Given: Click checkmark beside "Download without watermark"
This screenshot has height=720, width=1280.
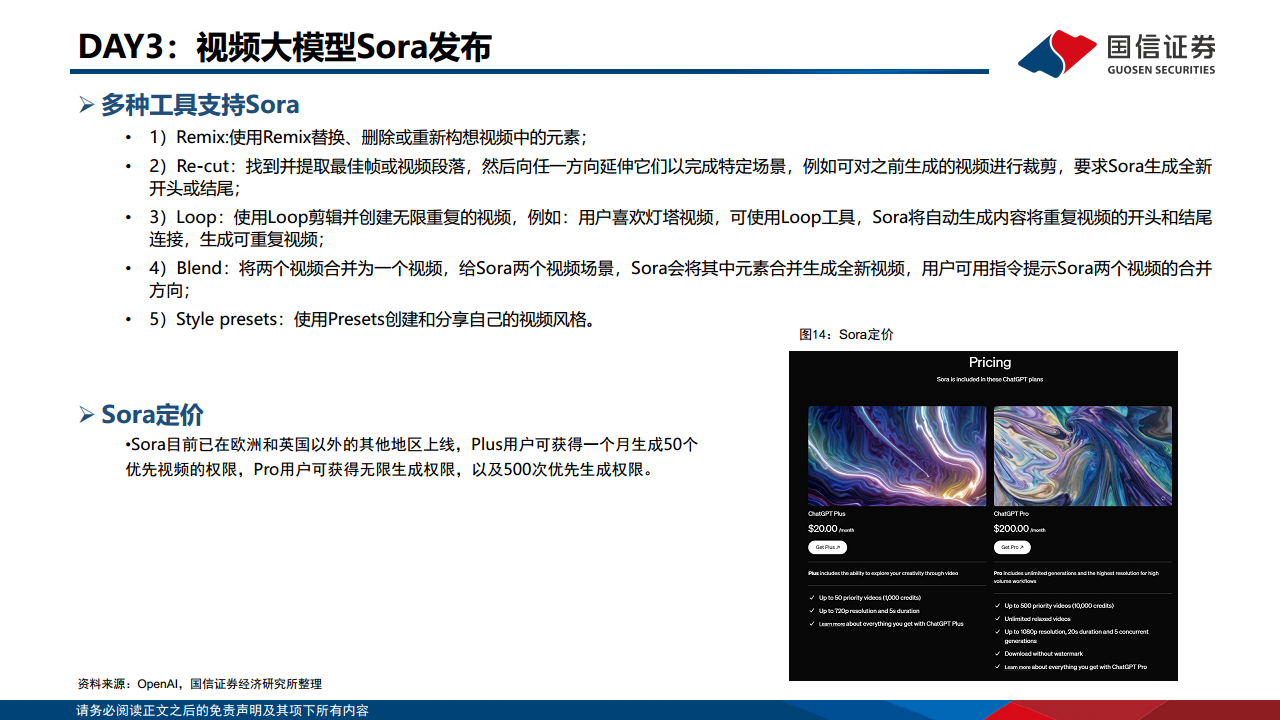Looking at the screenshot, I should click(x=997, y=654).
